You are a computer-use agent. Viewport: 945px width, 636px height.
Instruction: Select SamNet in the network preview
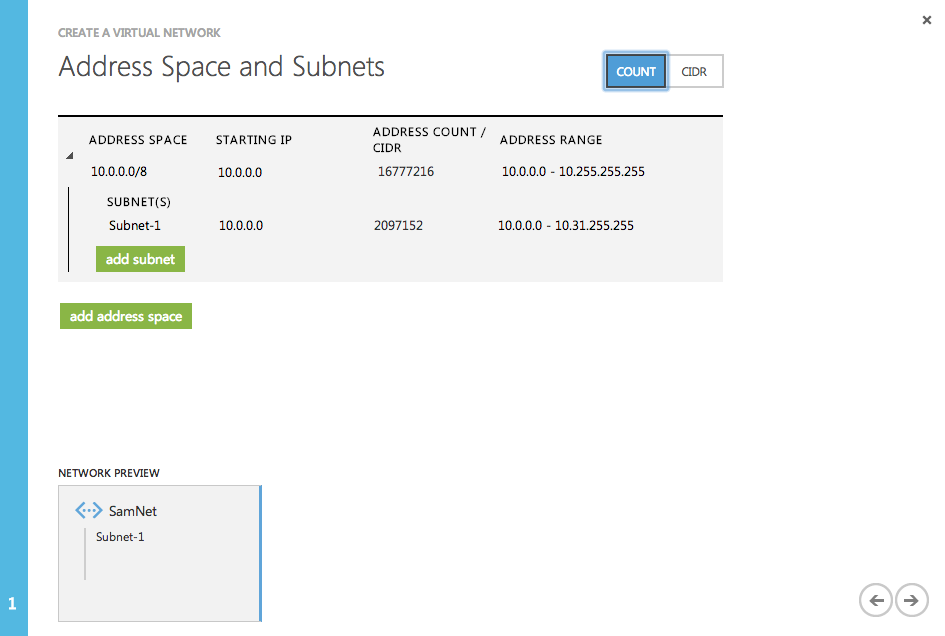132,511
